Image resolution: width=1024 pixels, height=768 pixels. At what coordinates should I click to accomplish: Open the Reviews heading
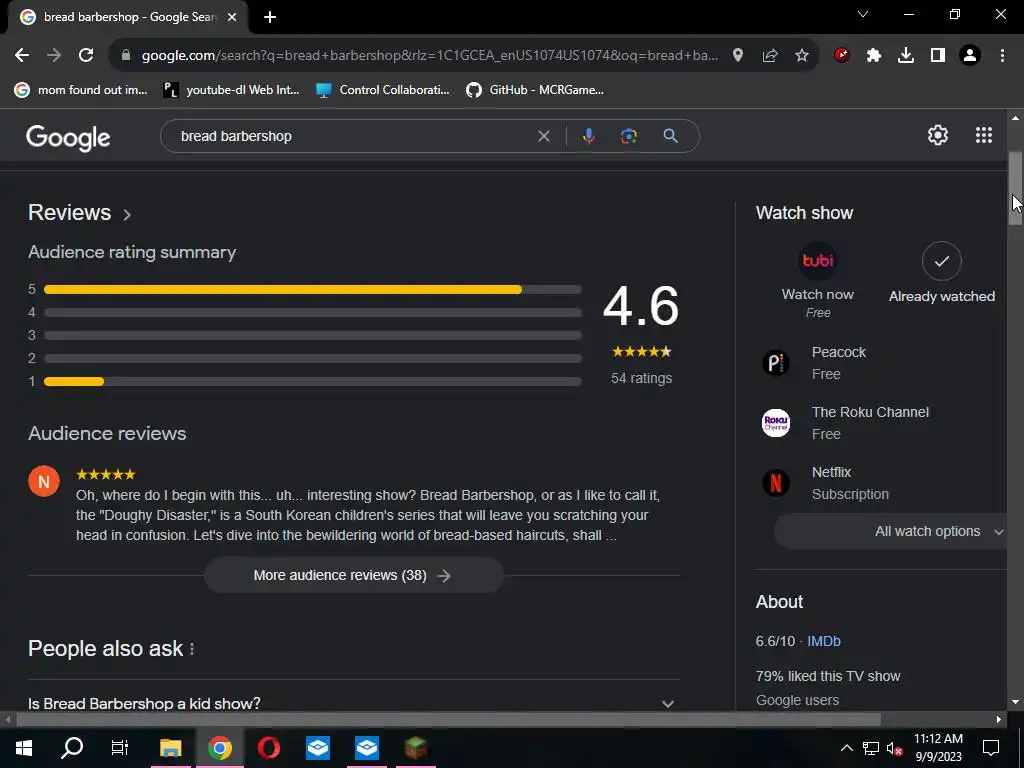70,213
